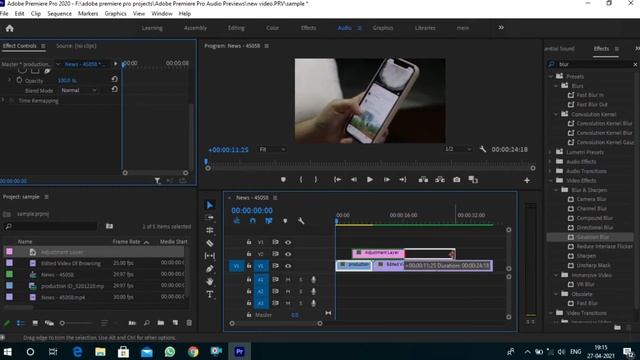Screen dimensions: 640x360
Task: Open the Graphics menu
Action: [116, 13]
